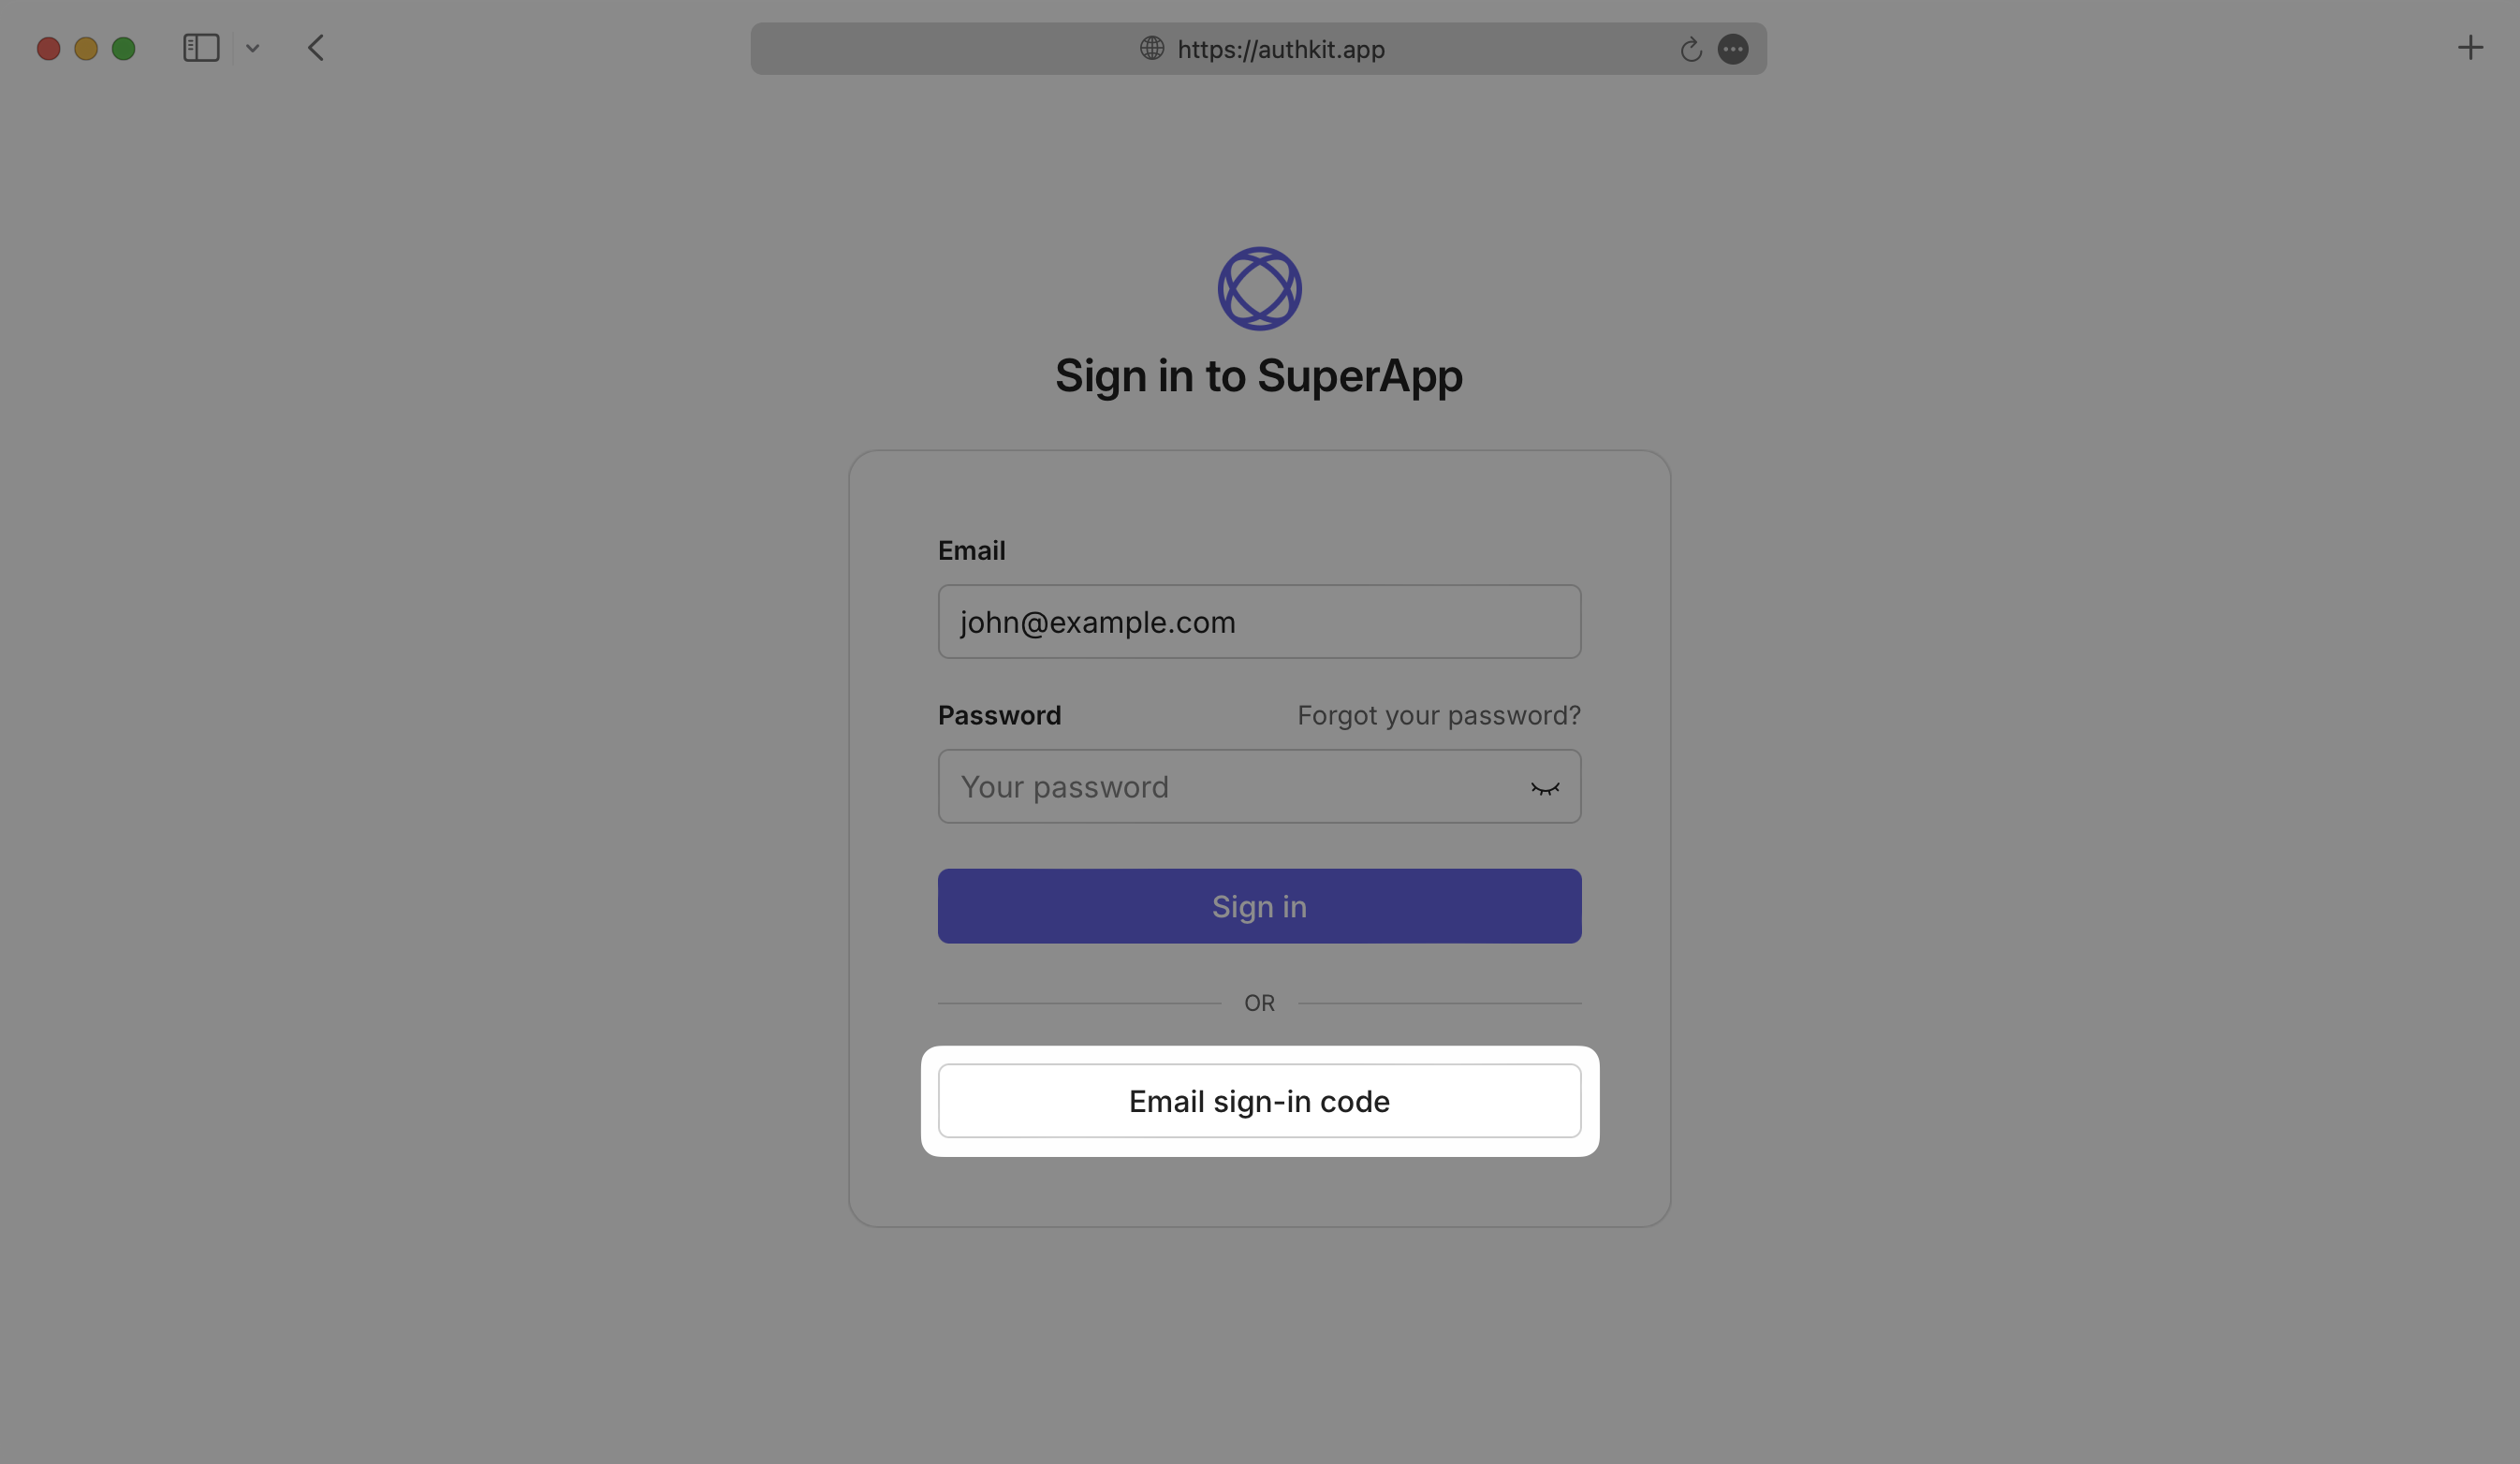Click the browser tab expand chevron icon
The image size is (2520, 1464).
coord(253,47)
